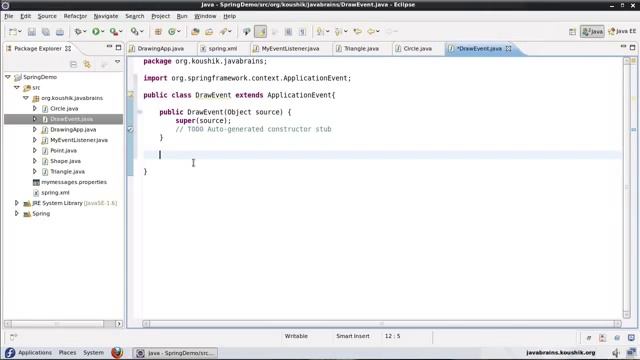Click the Back navigation arrow icon
This screenshot has height=360, width=640.
(x=371, y=31)
